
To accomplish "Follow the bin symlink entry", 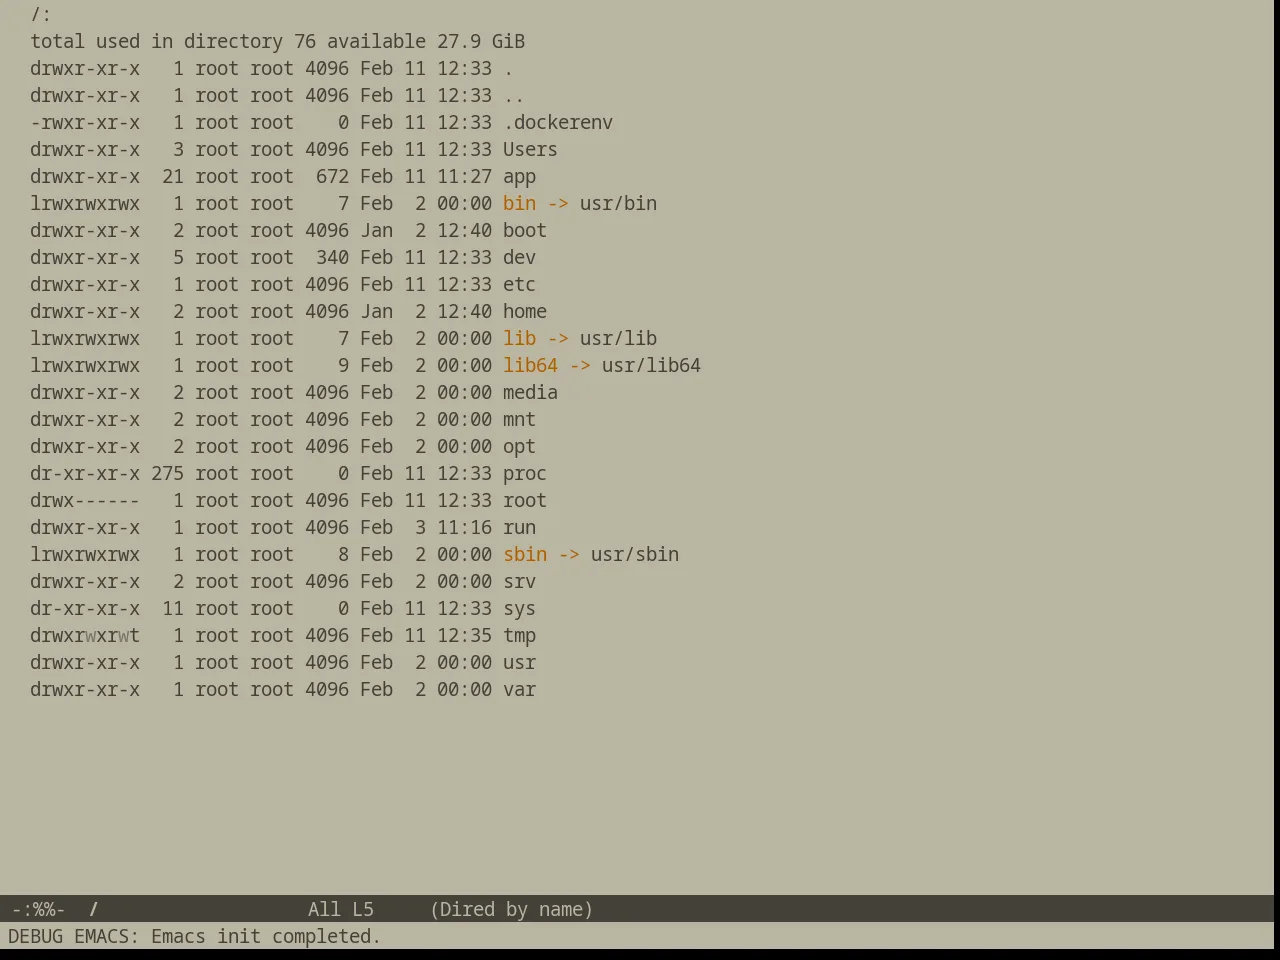I will point(519,203).
